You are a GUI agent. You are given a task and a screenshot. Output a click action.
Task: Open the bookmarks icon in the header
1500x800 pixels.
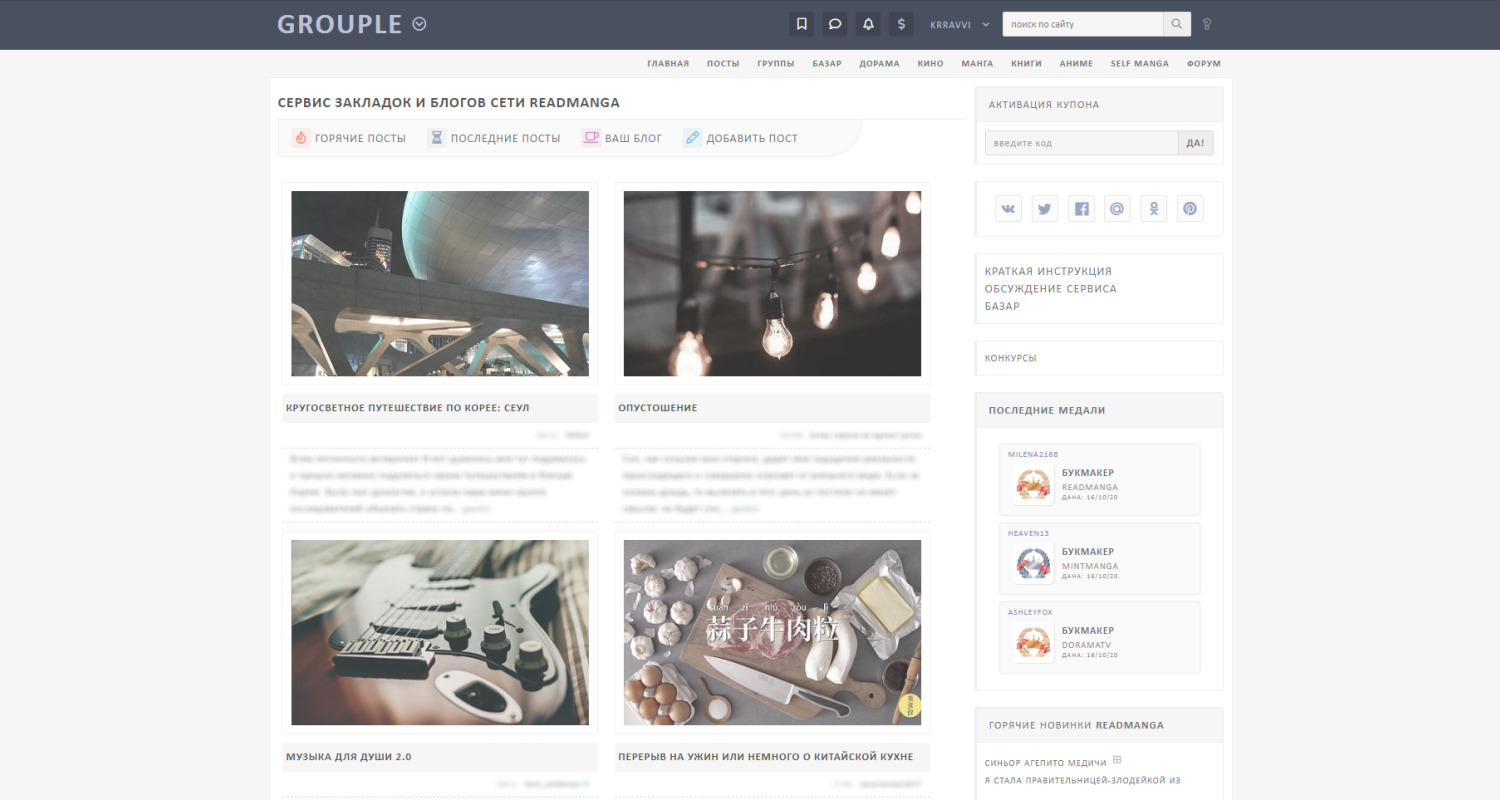click(x=801, y=23)
